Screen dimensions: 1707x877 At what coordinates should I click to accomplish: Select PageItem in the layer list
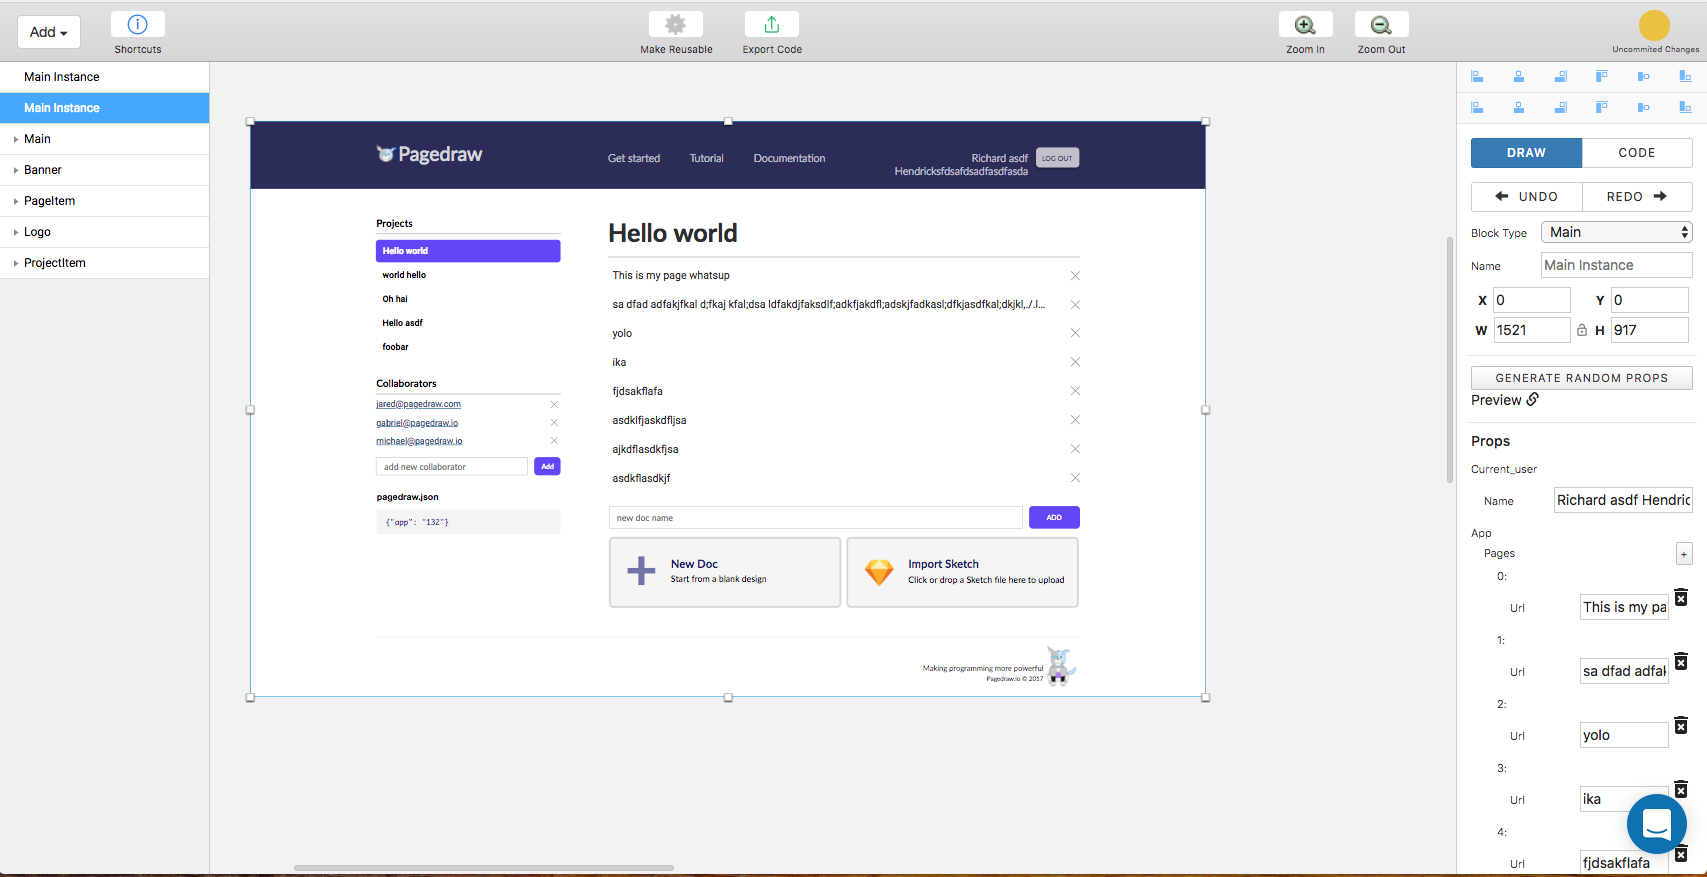(x=50, y=201)
